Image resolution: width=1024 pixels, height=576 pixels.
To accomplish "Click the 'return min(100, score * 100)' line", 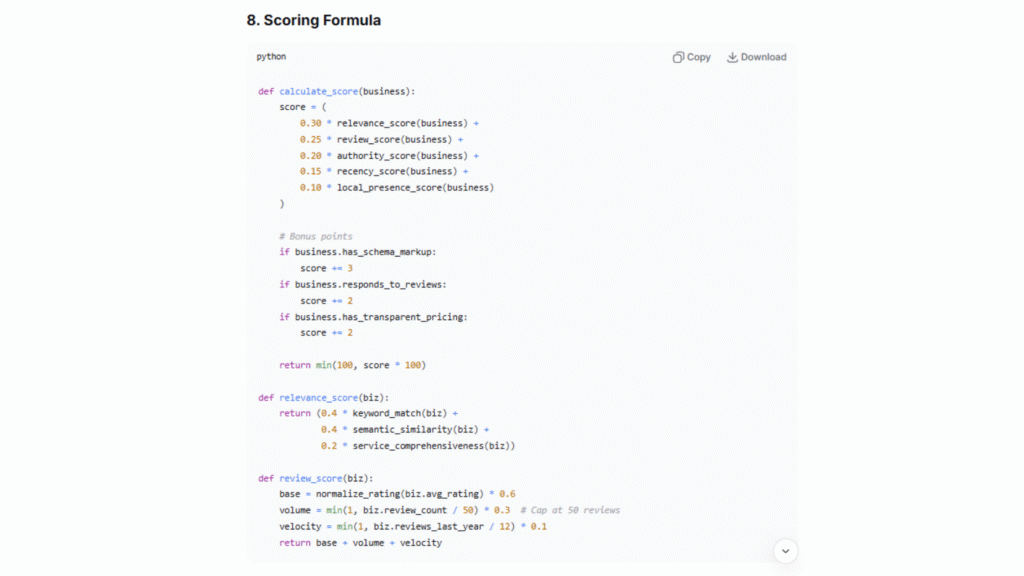I will point(353,365).
